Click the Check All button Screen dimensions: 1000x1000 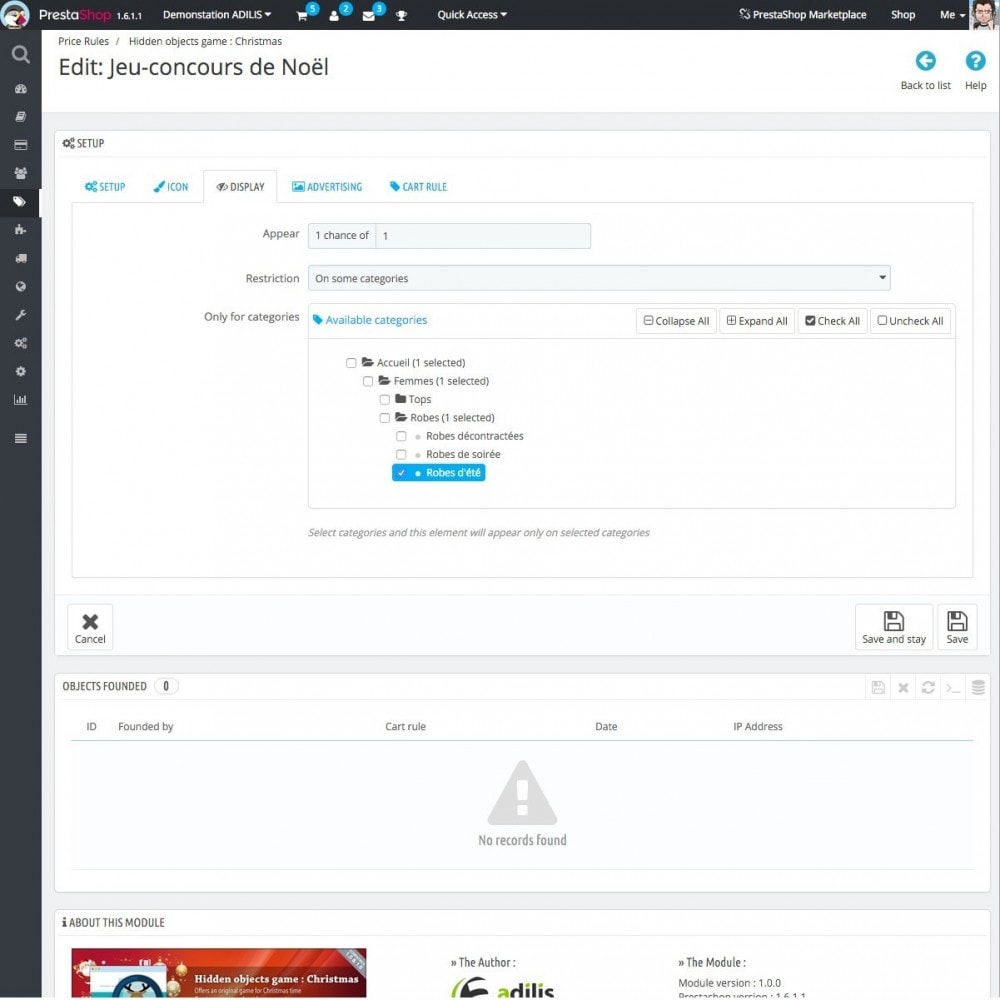tap(832, 321)
